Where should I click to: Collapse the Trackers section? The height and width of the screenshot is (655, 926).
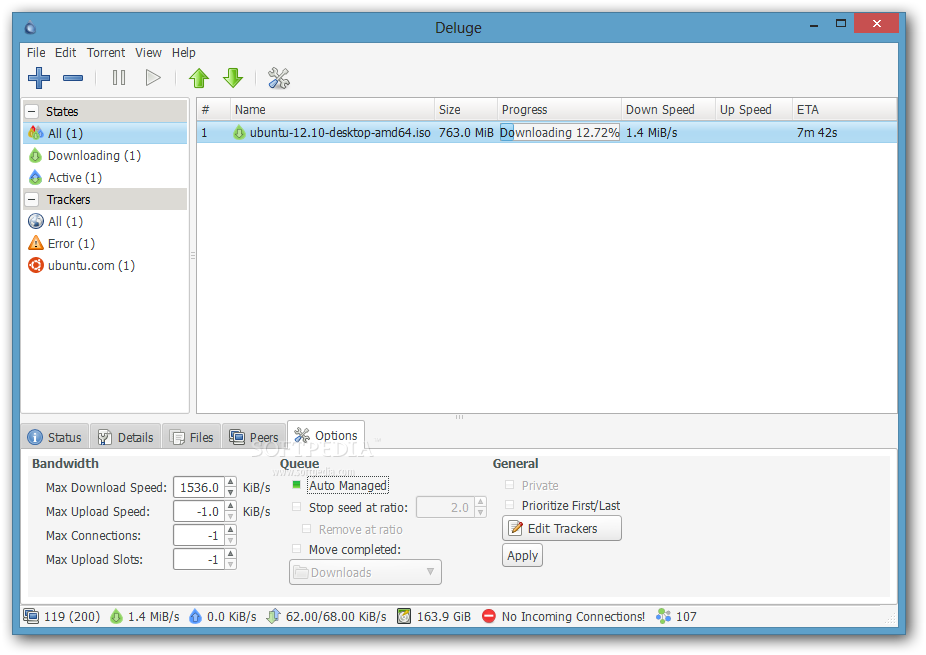pyautogui.click(x=32, y=200)
